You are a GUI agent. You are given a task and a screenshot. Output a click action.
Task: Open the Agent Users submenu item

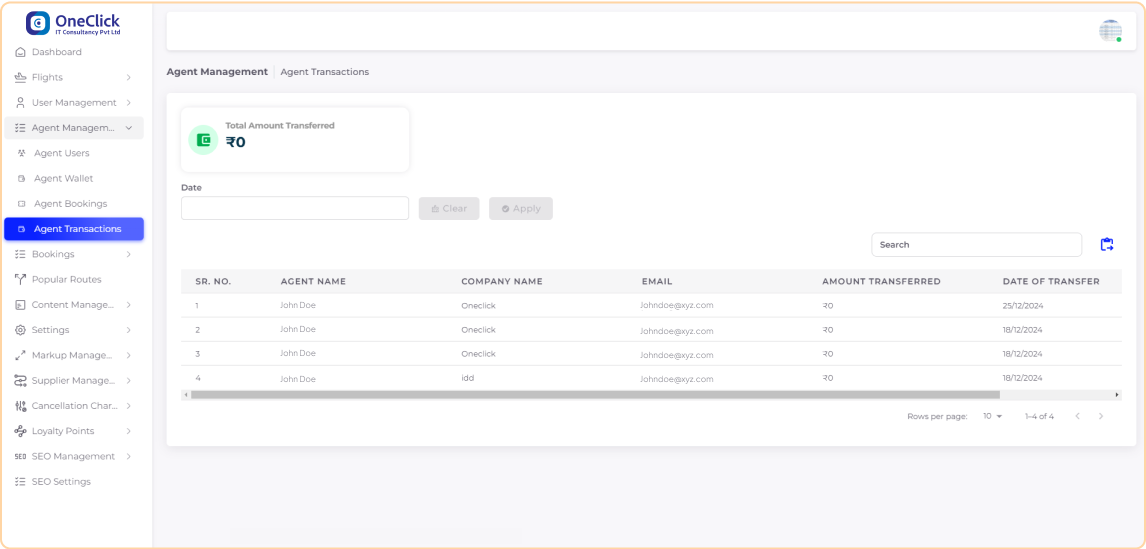61,154
